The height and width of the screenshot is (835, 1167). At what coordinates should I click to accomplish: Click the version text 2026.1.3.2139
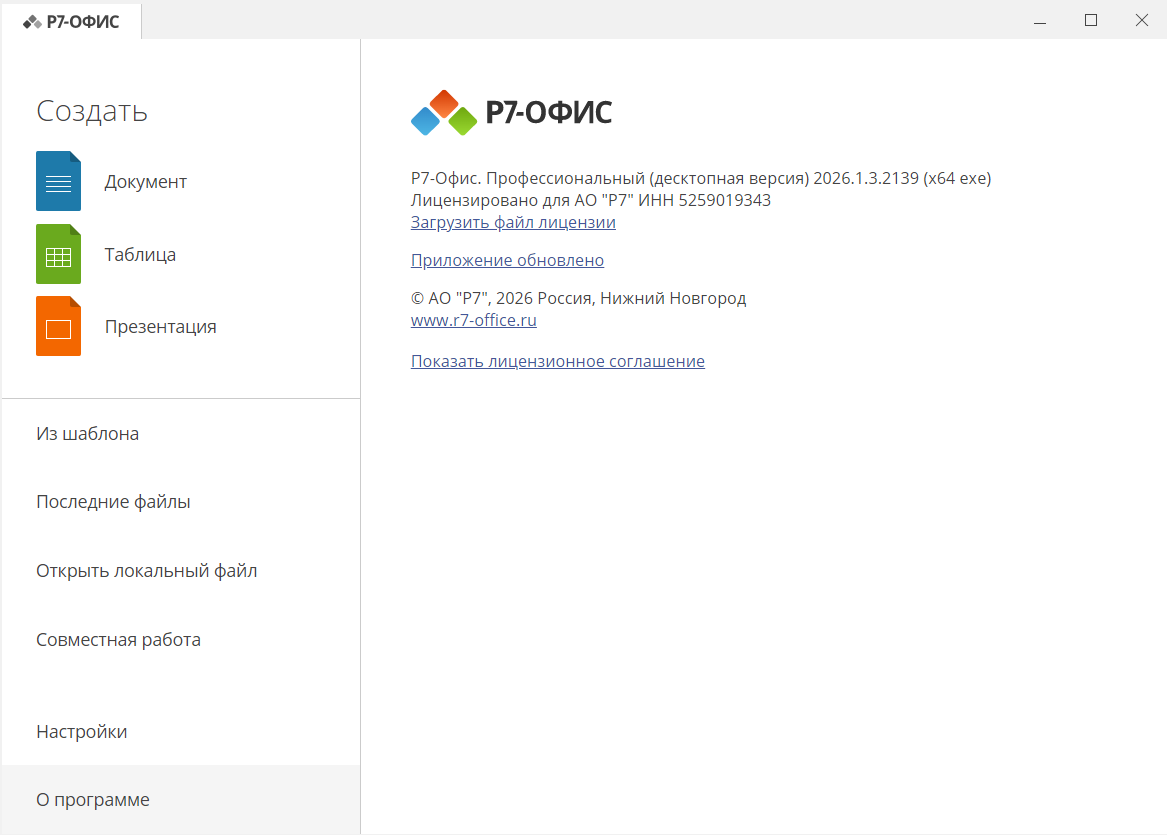[866, 179]
